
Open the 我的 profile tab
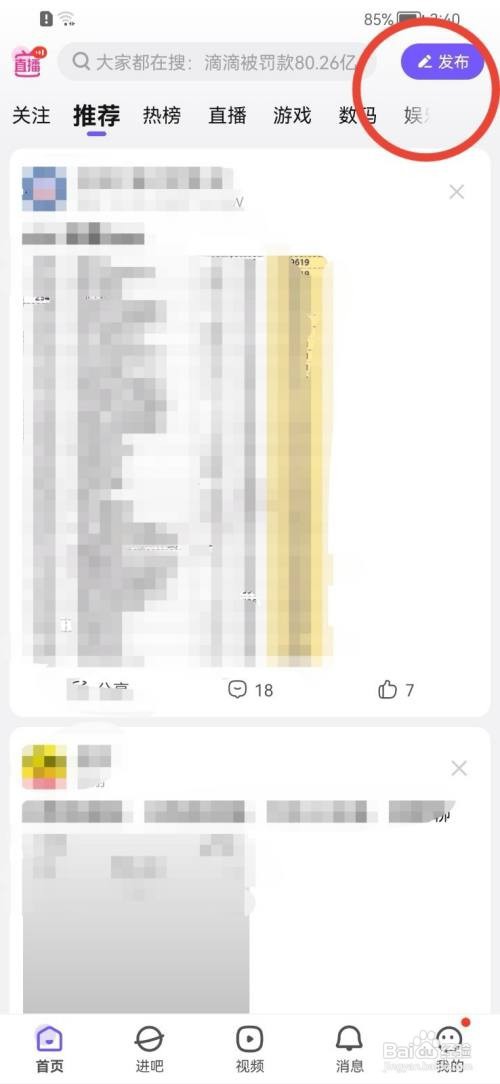(450, 1048)
